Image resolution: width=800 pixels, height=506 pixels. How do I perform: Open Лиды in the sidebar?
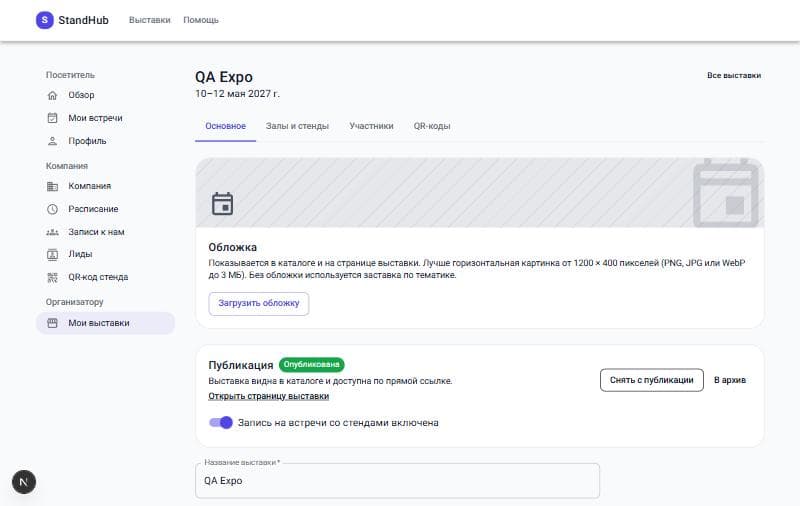[105, 255]
